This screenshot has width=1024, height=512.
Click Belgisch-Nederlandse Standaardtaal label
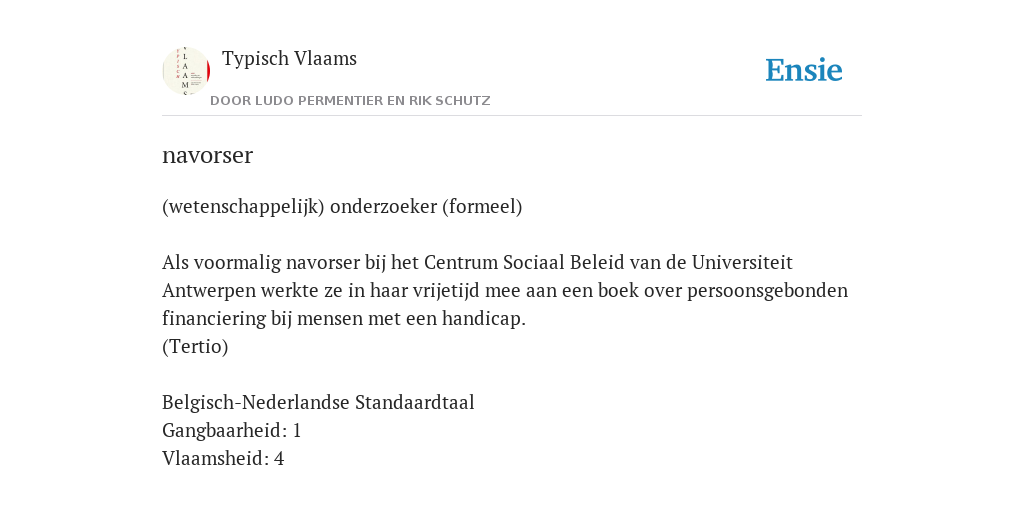318,402
